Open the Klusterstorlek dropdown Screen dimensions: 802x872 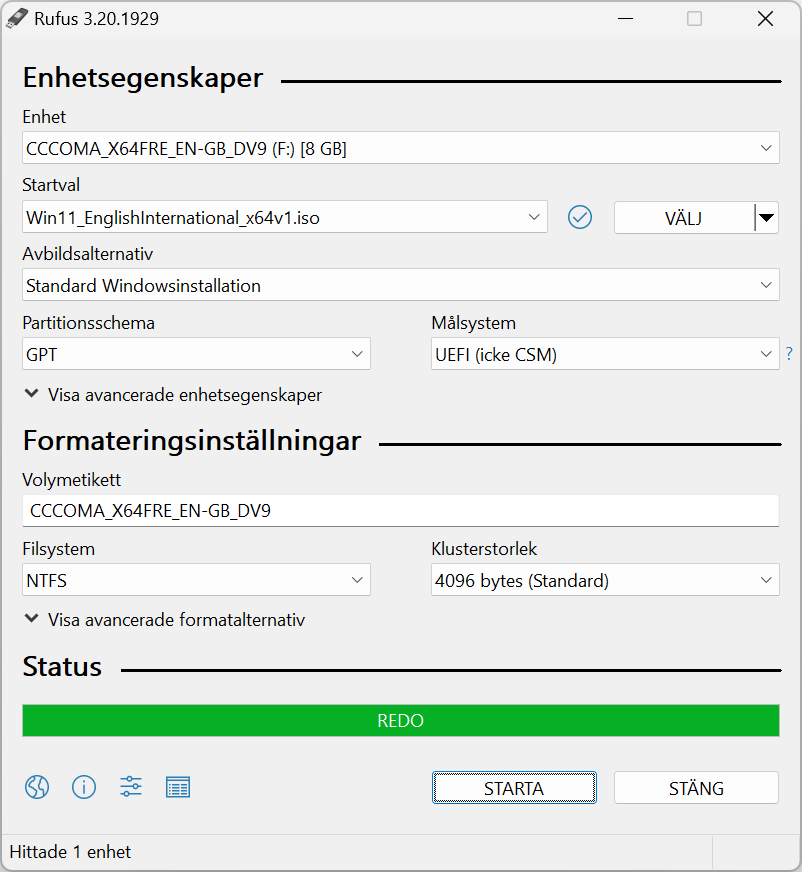(x=605, y=580)
